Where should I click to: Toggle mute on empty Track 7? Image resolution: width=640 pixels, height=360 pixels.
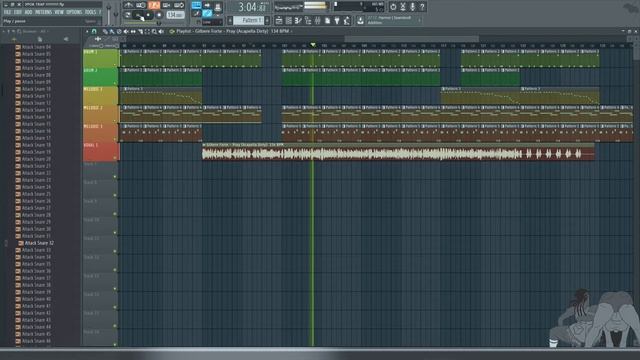[115, 177]
